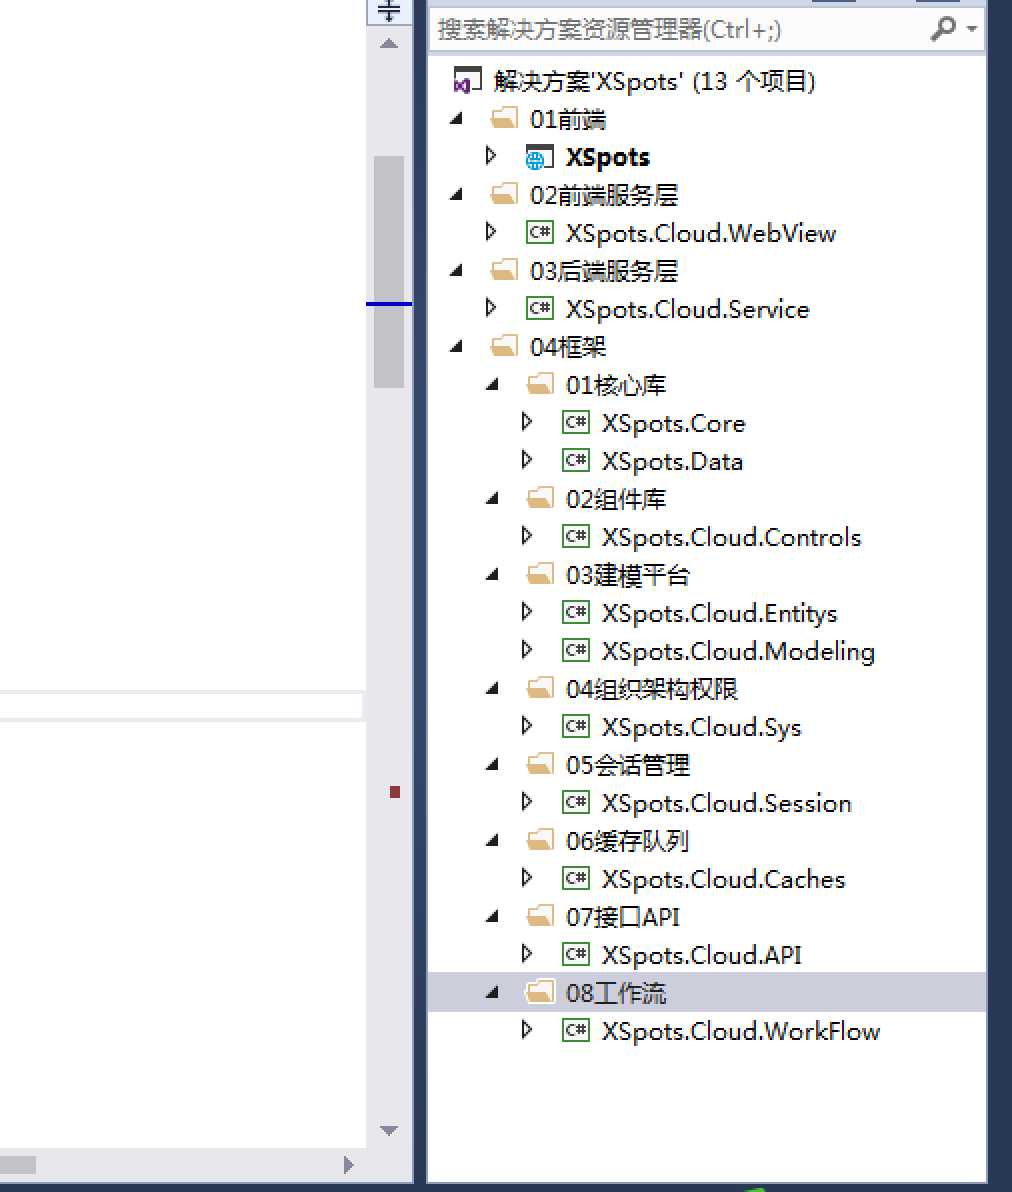Click the folder icon of 06缓存队列
Screen dimensions: 1012x1192
pos(540,841)
